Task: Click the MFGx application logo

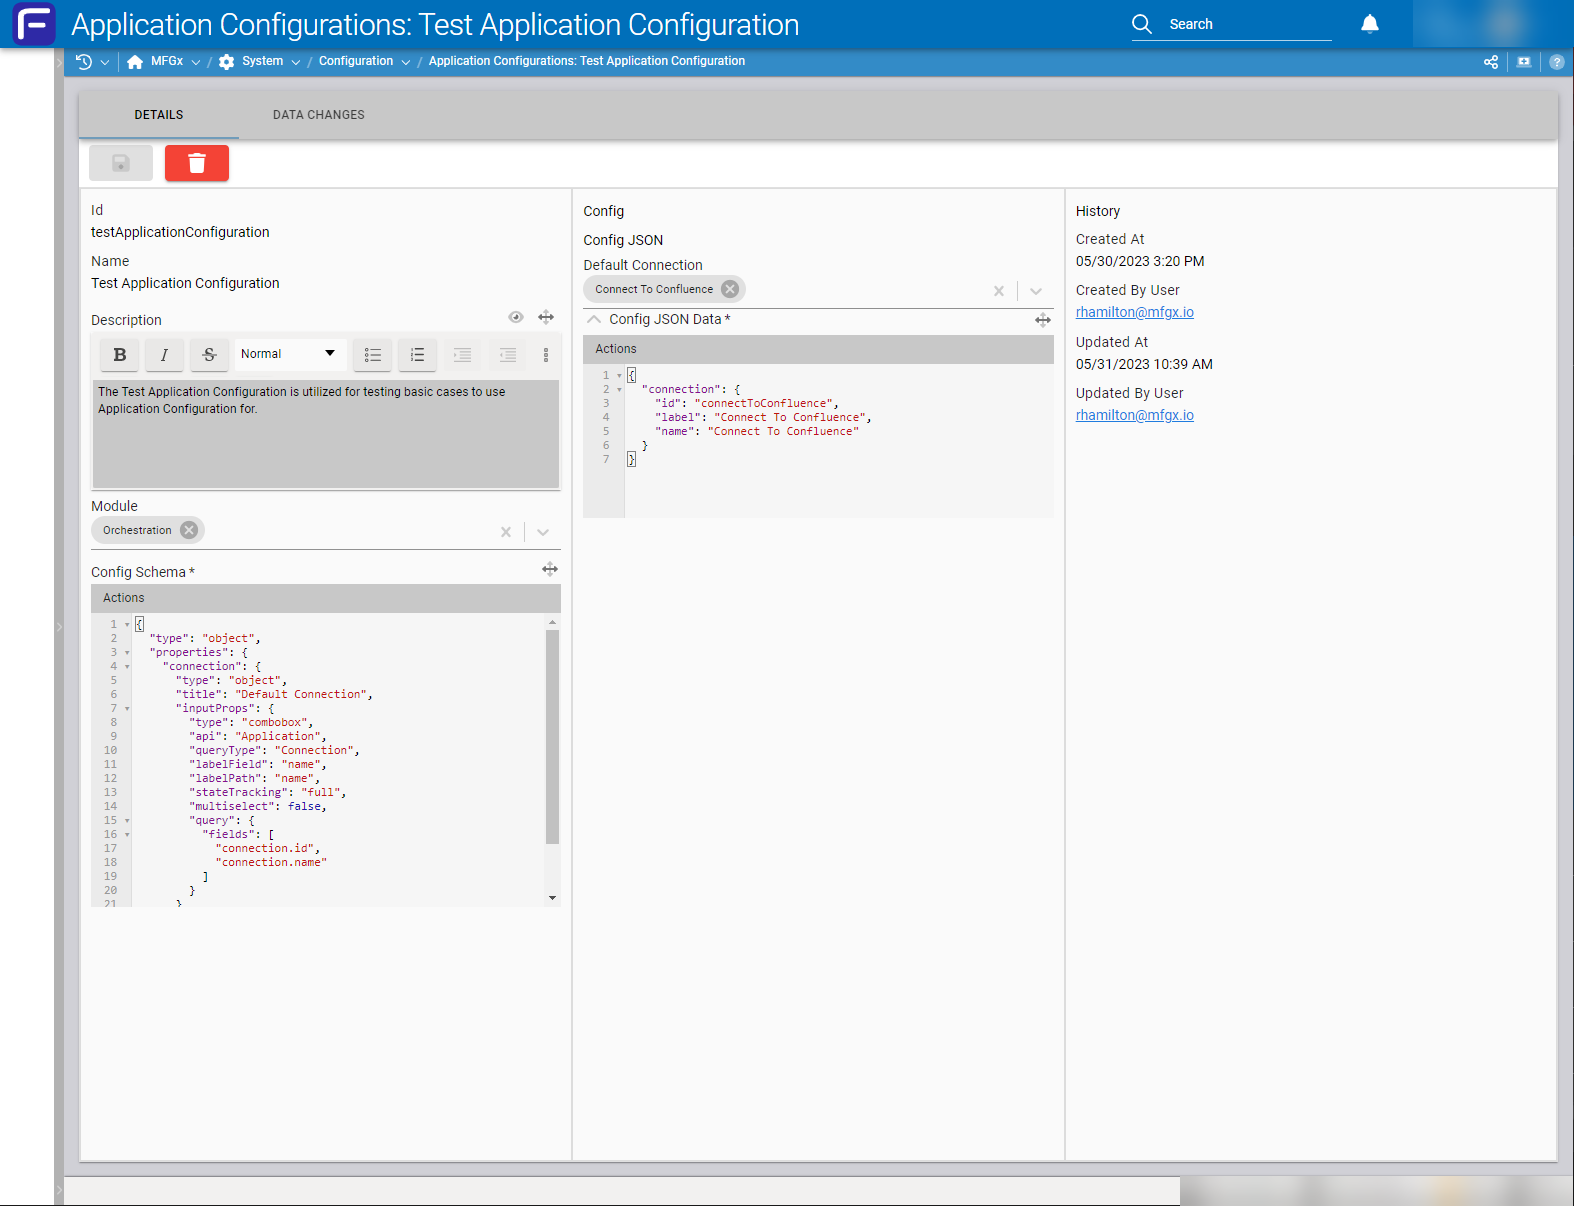Action: 34,24
